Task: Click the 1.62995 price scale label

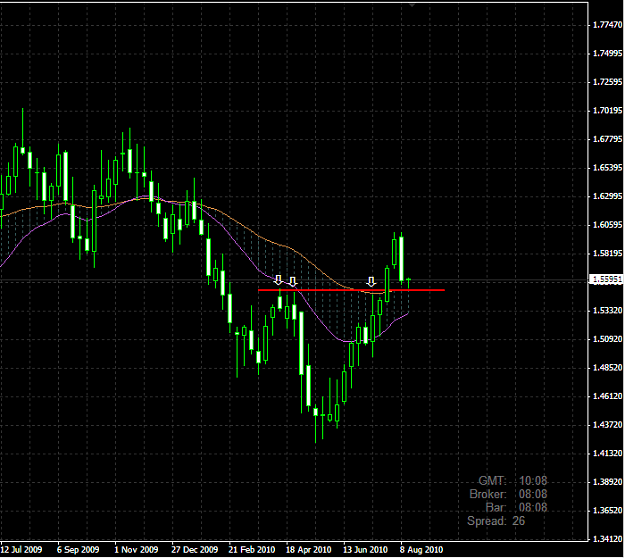Action: pos(607,196)
